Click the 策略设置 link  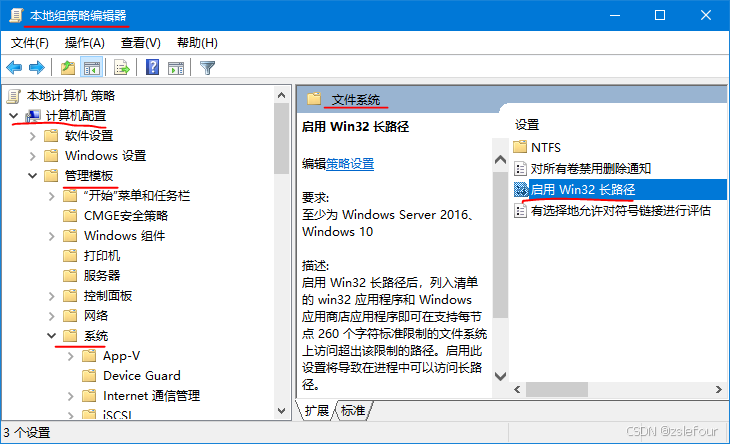(350, 164)
